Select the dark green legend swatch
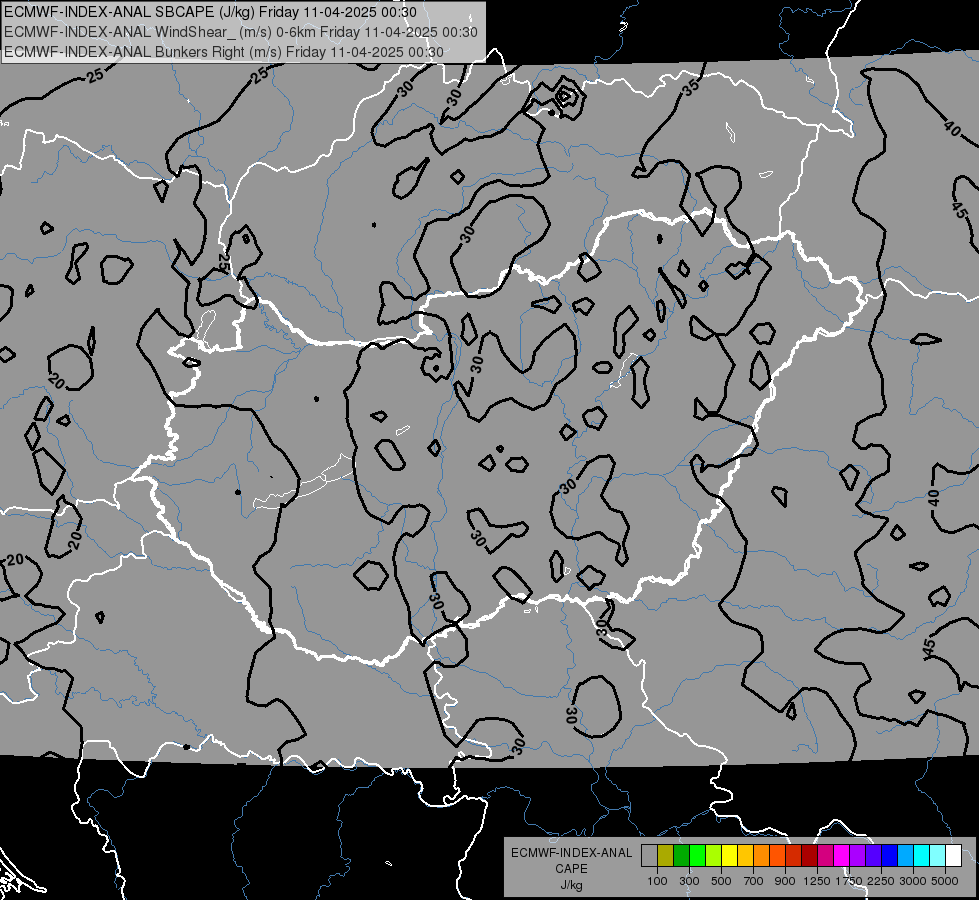 pyautogui.click(x=681, y=856)
